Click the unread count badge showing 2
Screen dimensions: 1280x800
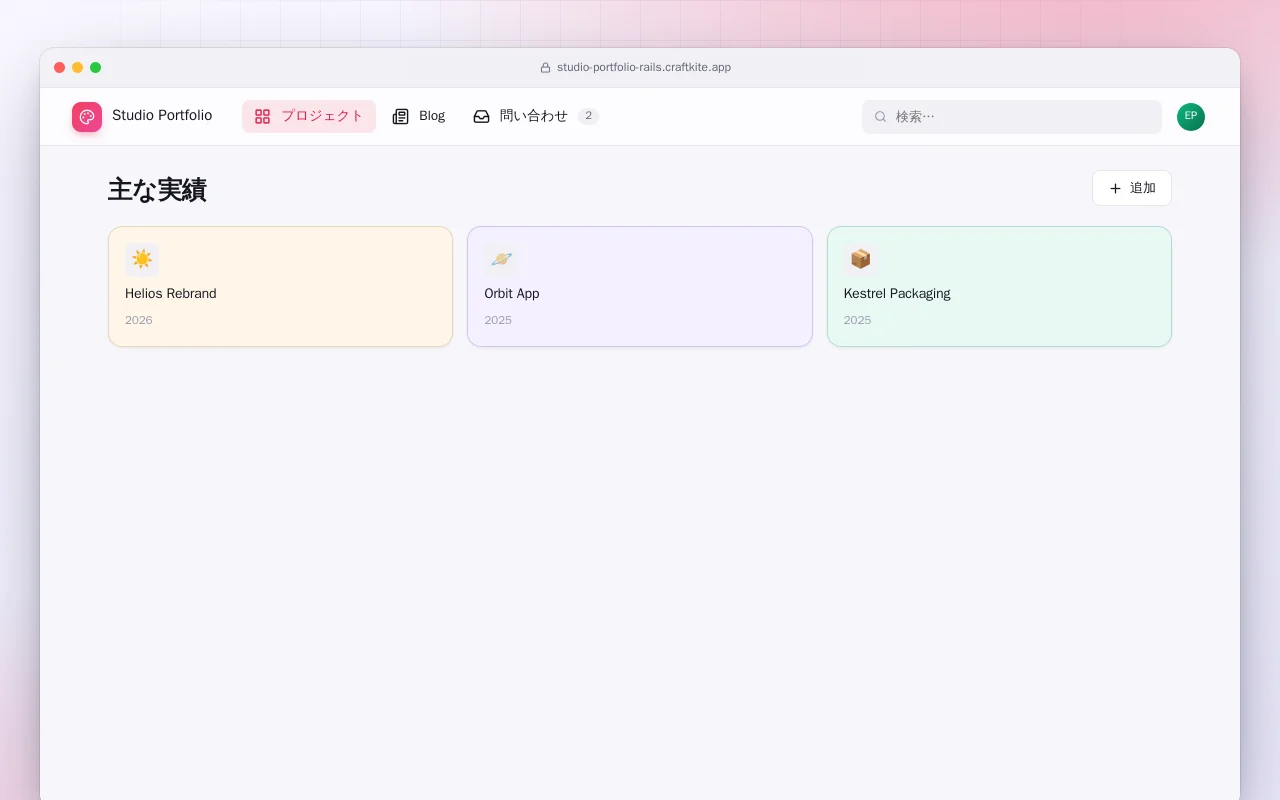pos(589,116)
